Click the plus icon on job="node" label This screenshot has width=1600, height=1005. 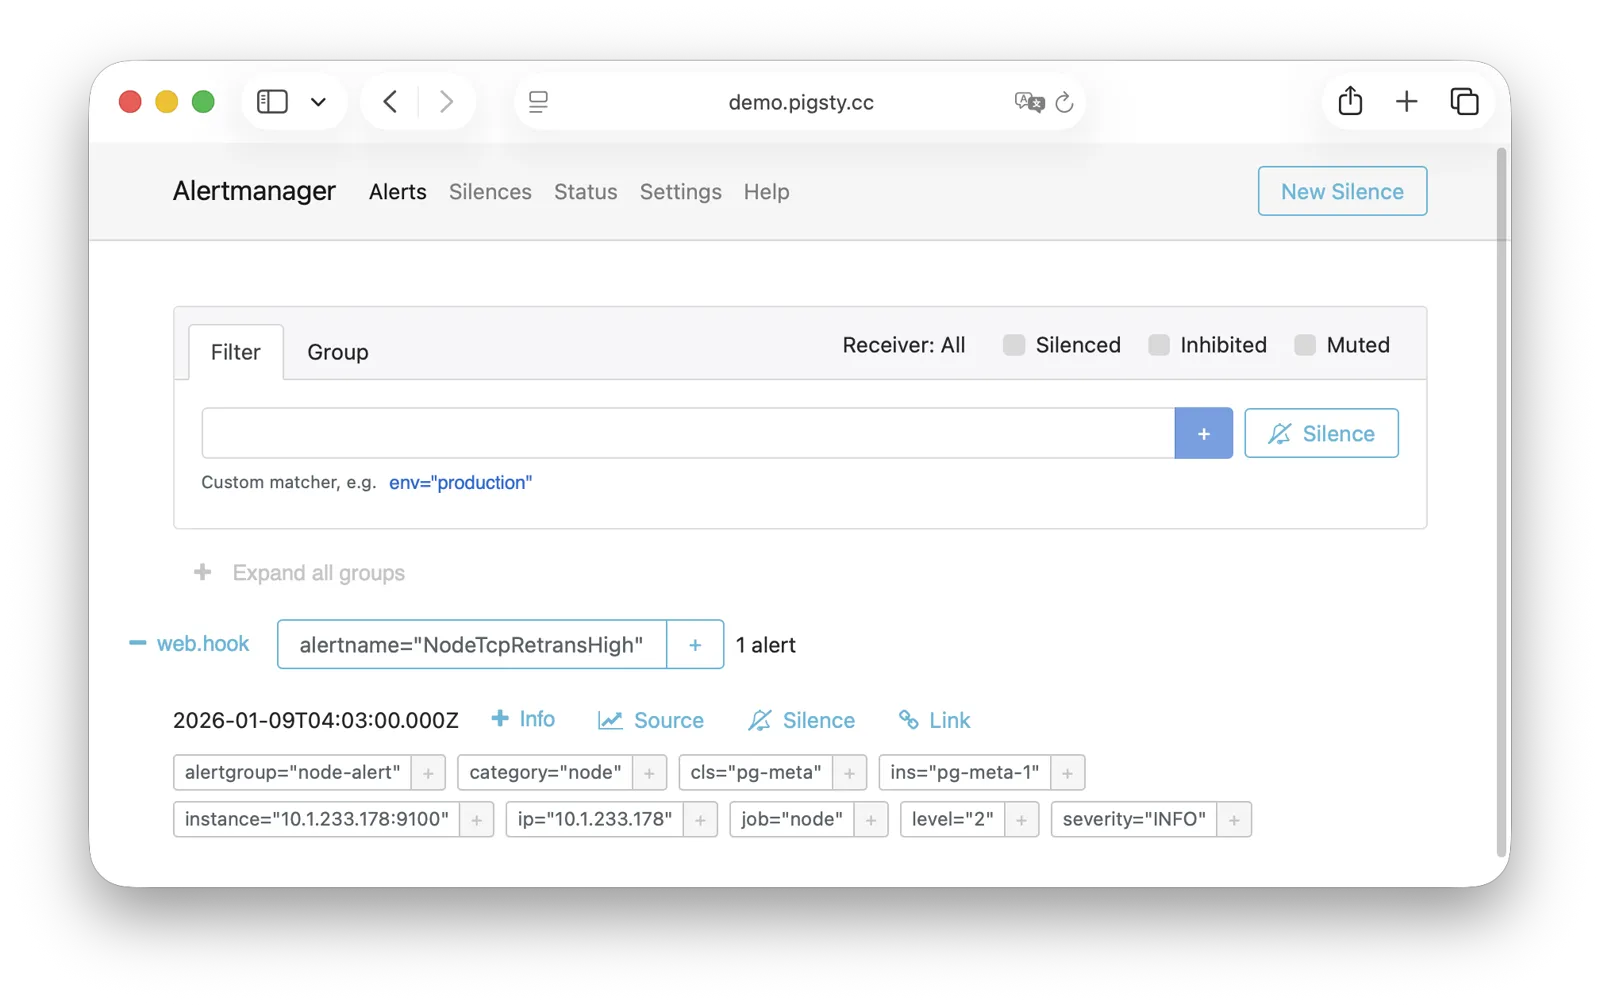click(871, 819)
